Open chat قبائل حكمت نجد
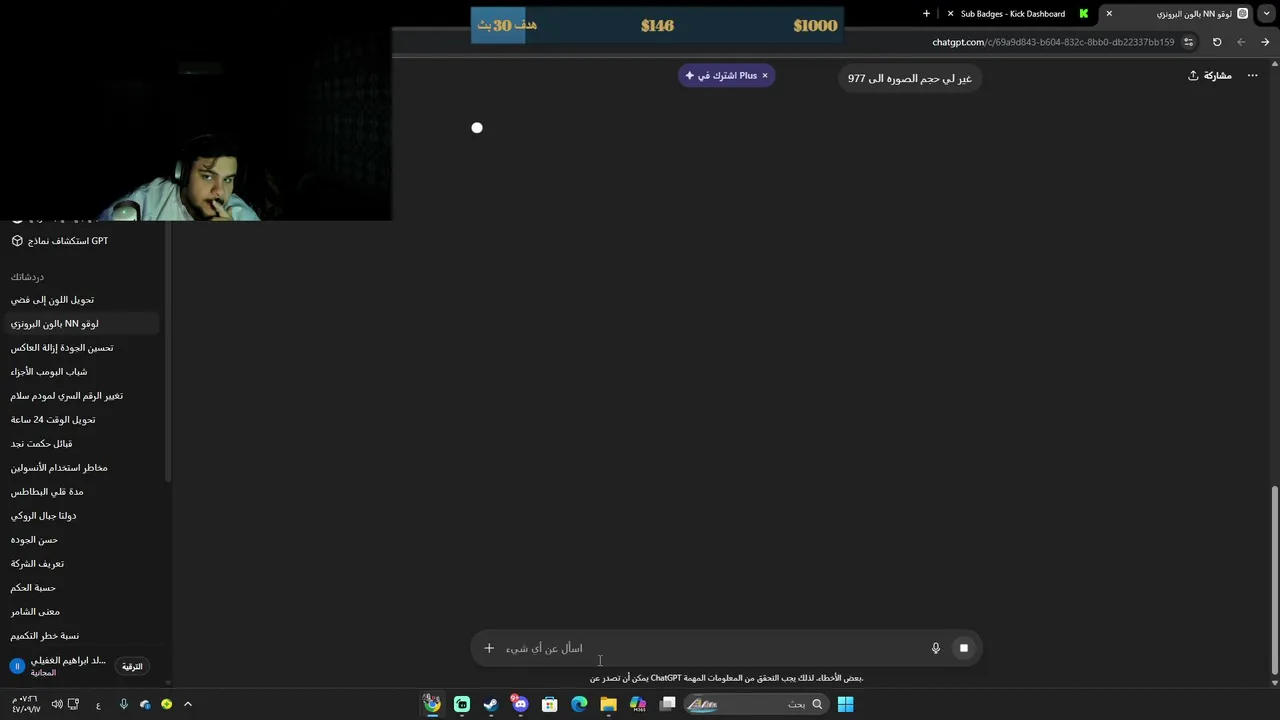1280x720 pixels. pos(41,444)
